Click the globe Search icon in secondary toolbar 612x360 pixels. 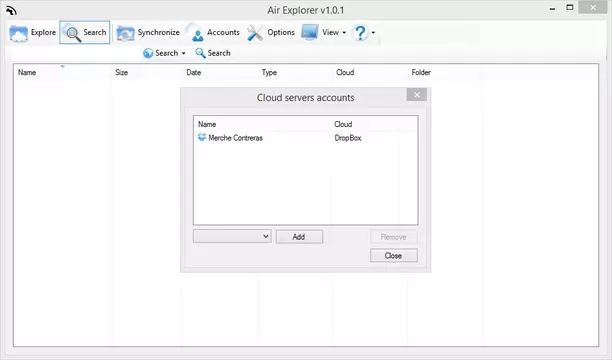pos(148,53)
